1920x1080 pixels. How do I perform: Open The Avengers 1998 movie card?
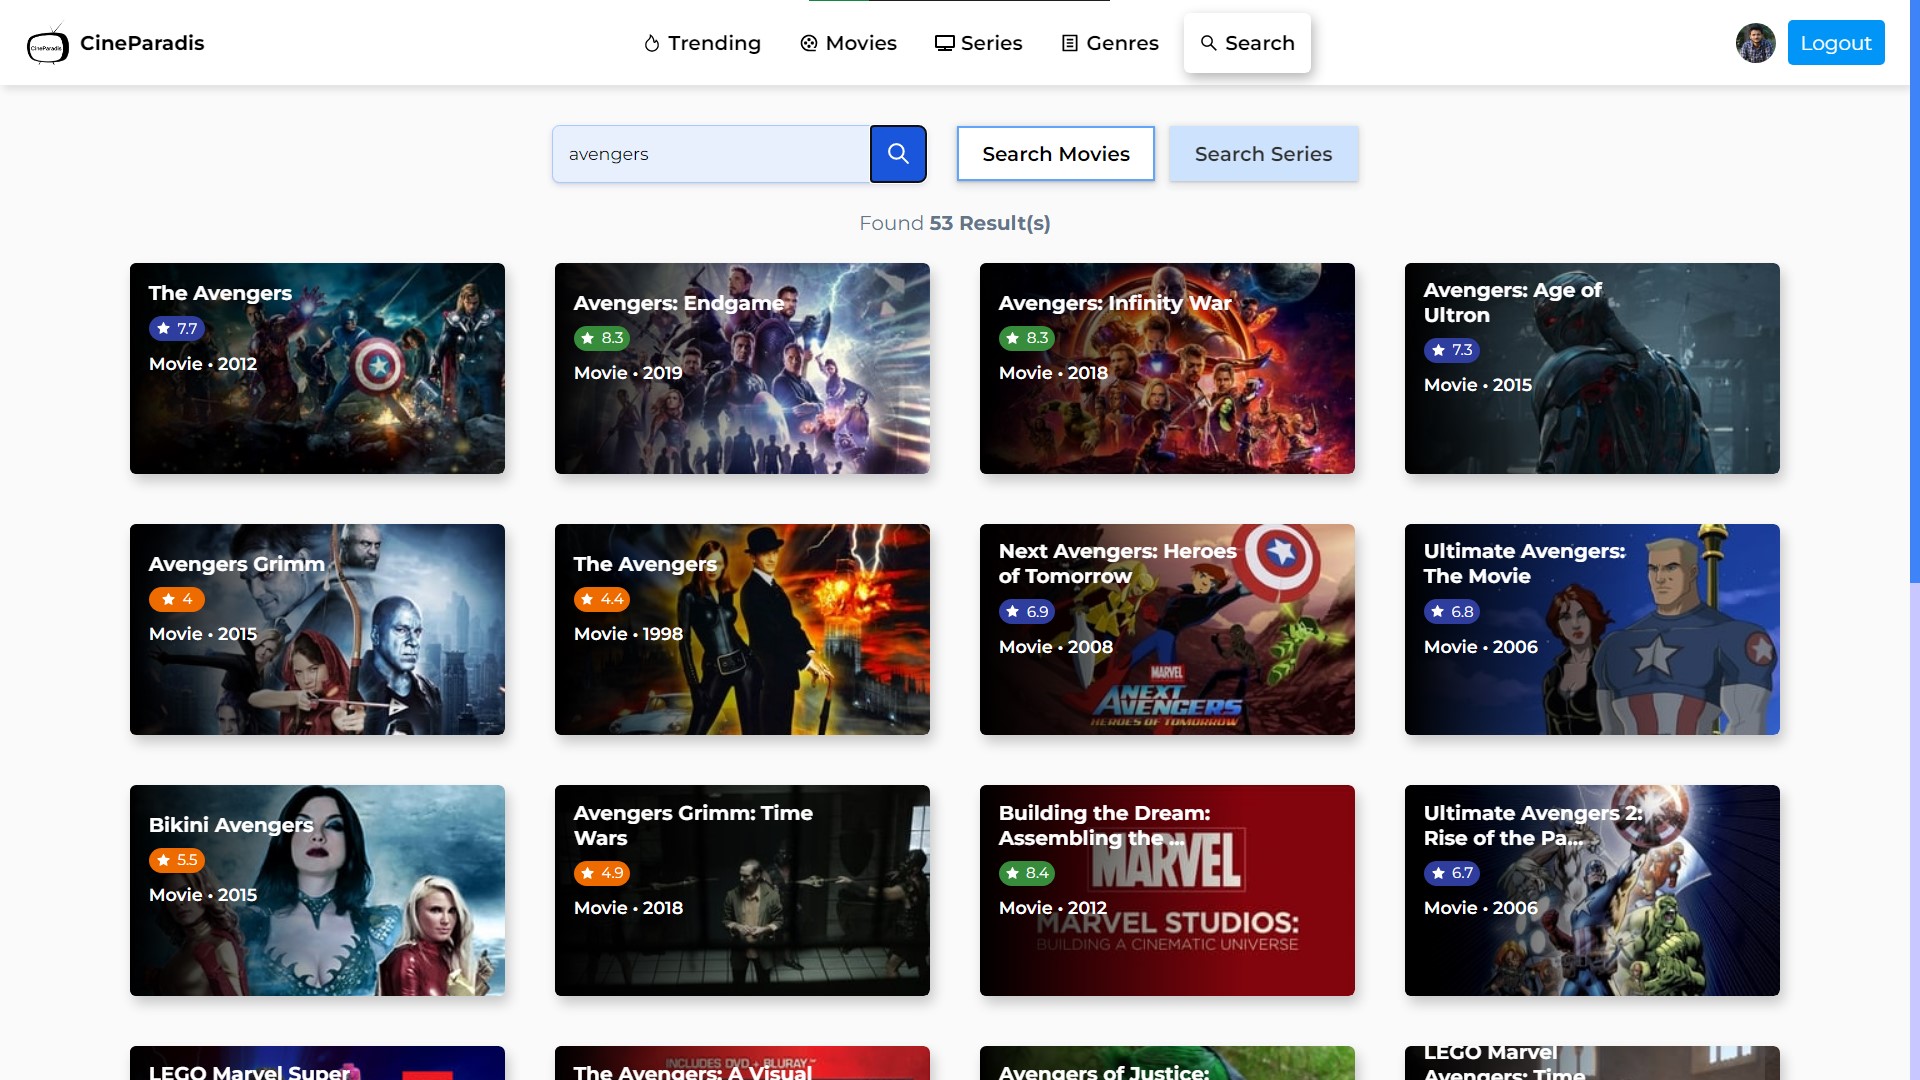(x=742, y=630)
